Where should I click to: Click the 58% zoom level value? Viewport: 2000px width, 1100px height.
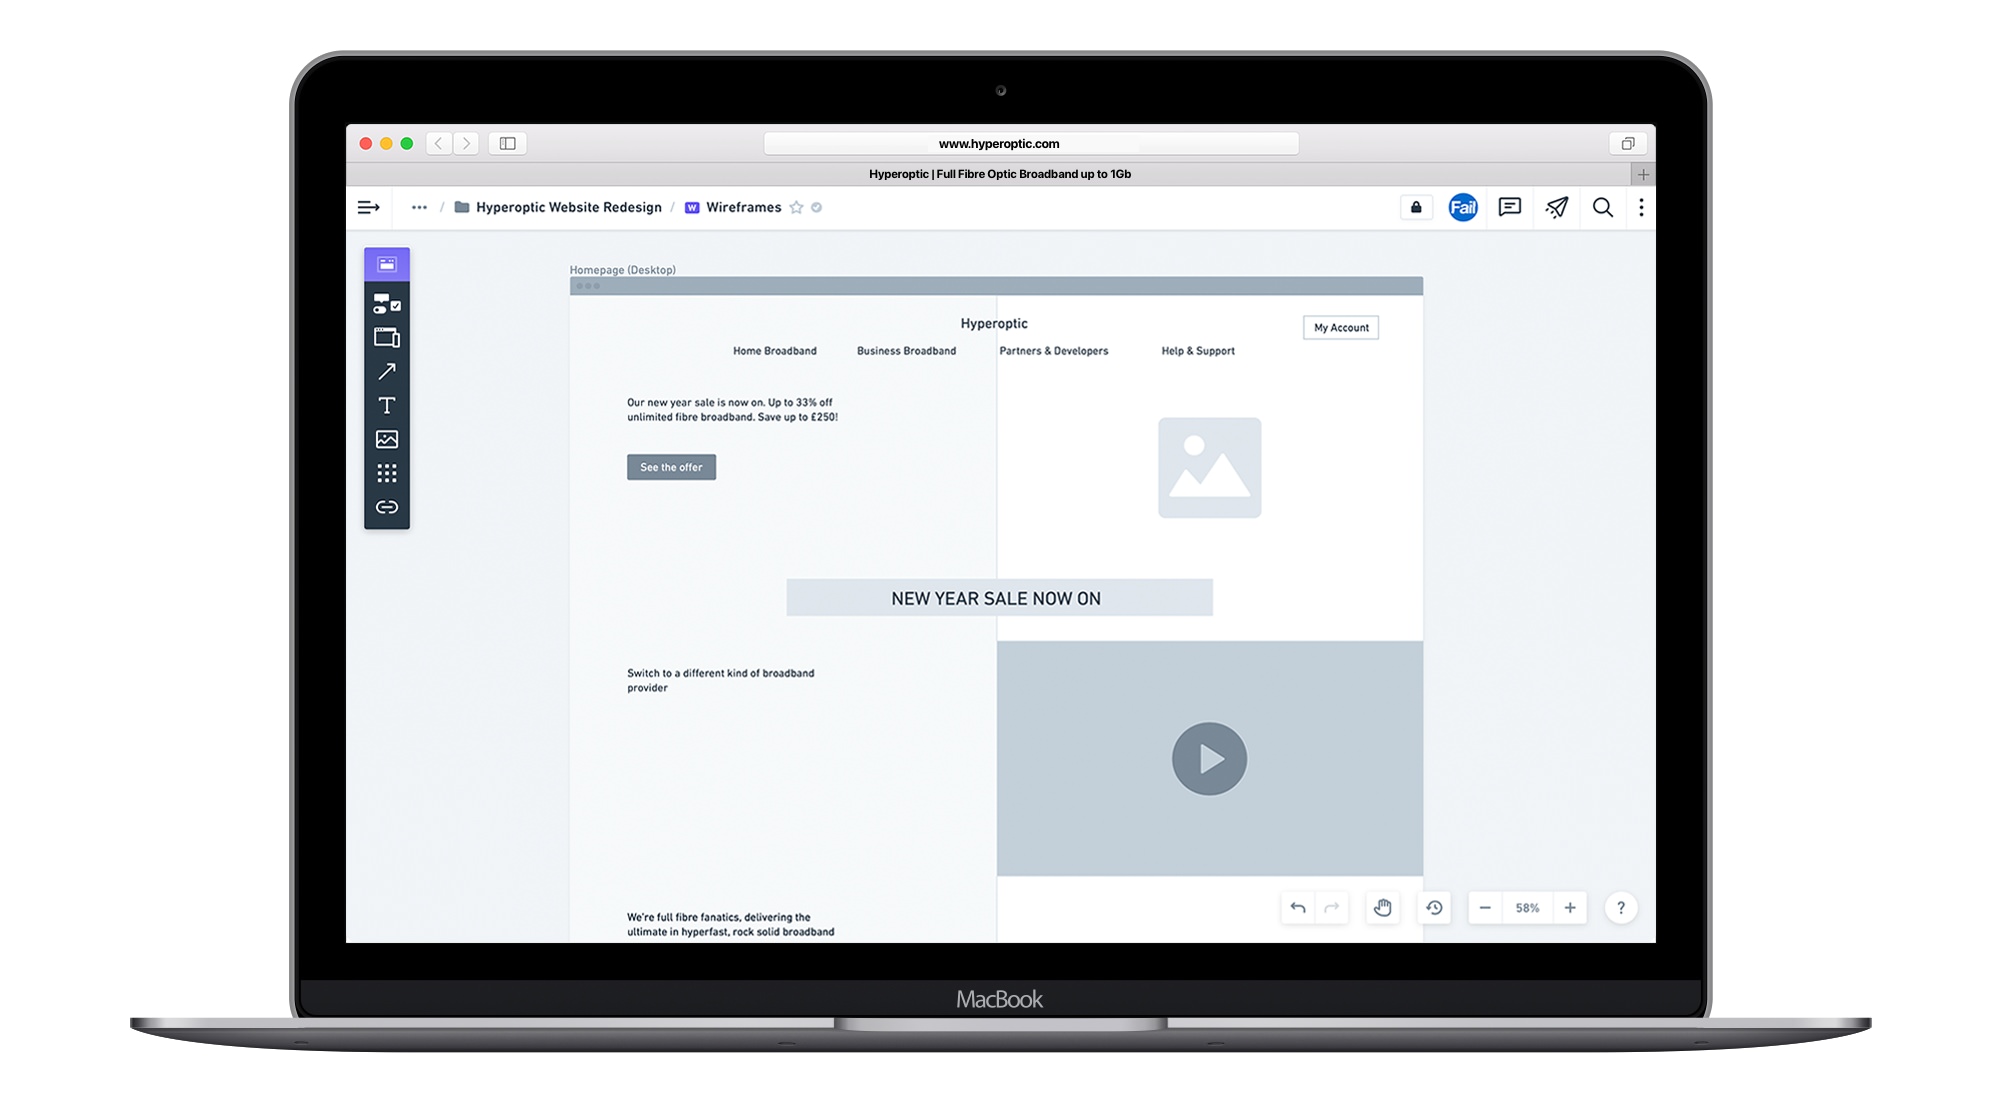pos(1527,908)
